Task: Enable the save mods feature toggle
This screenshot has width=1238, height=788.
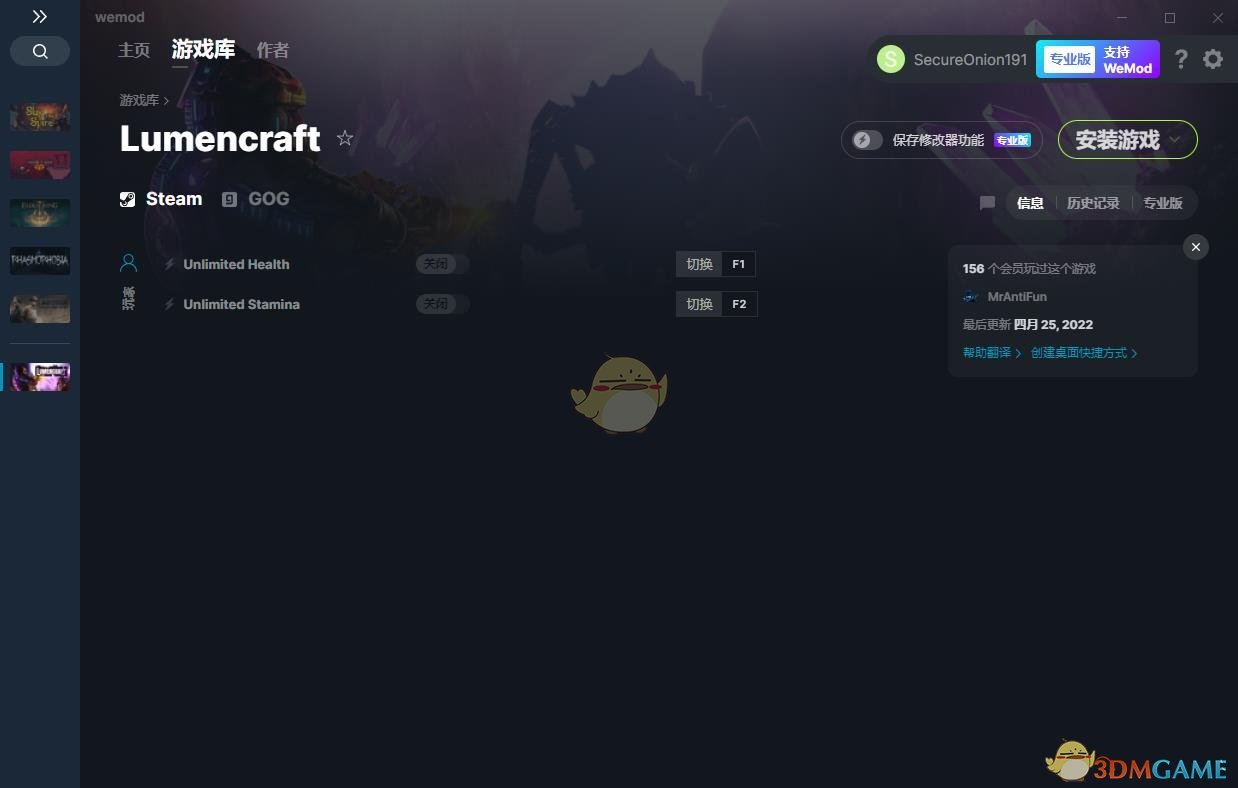Action: click(867, 140)
